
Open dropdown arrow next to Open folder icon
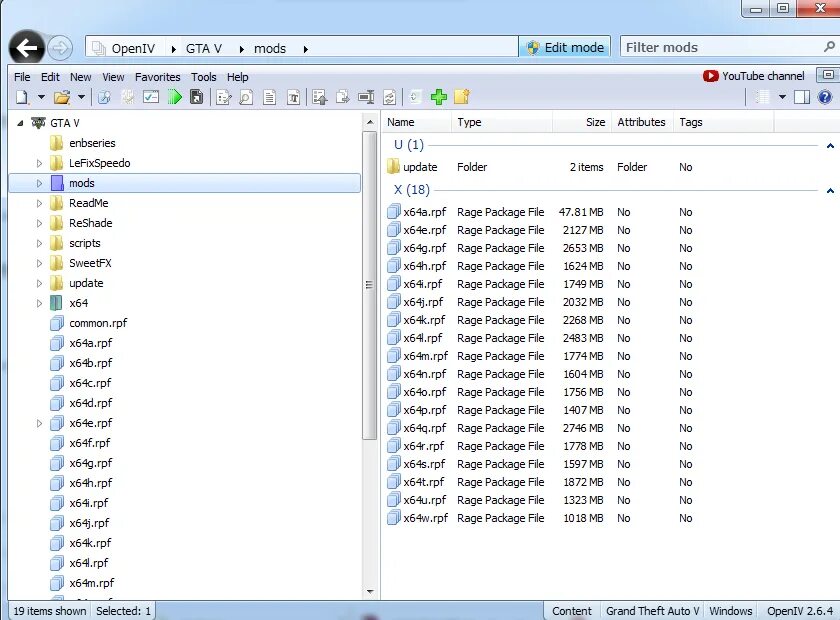pyautogui.click(x=81, y=97)
